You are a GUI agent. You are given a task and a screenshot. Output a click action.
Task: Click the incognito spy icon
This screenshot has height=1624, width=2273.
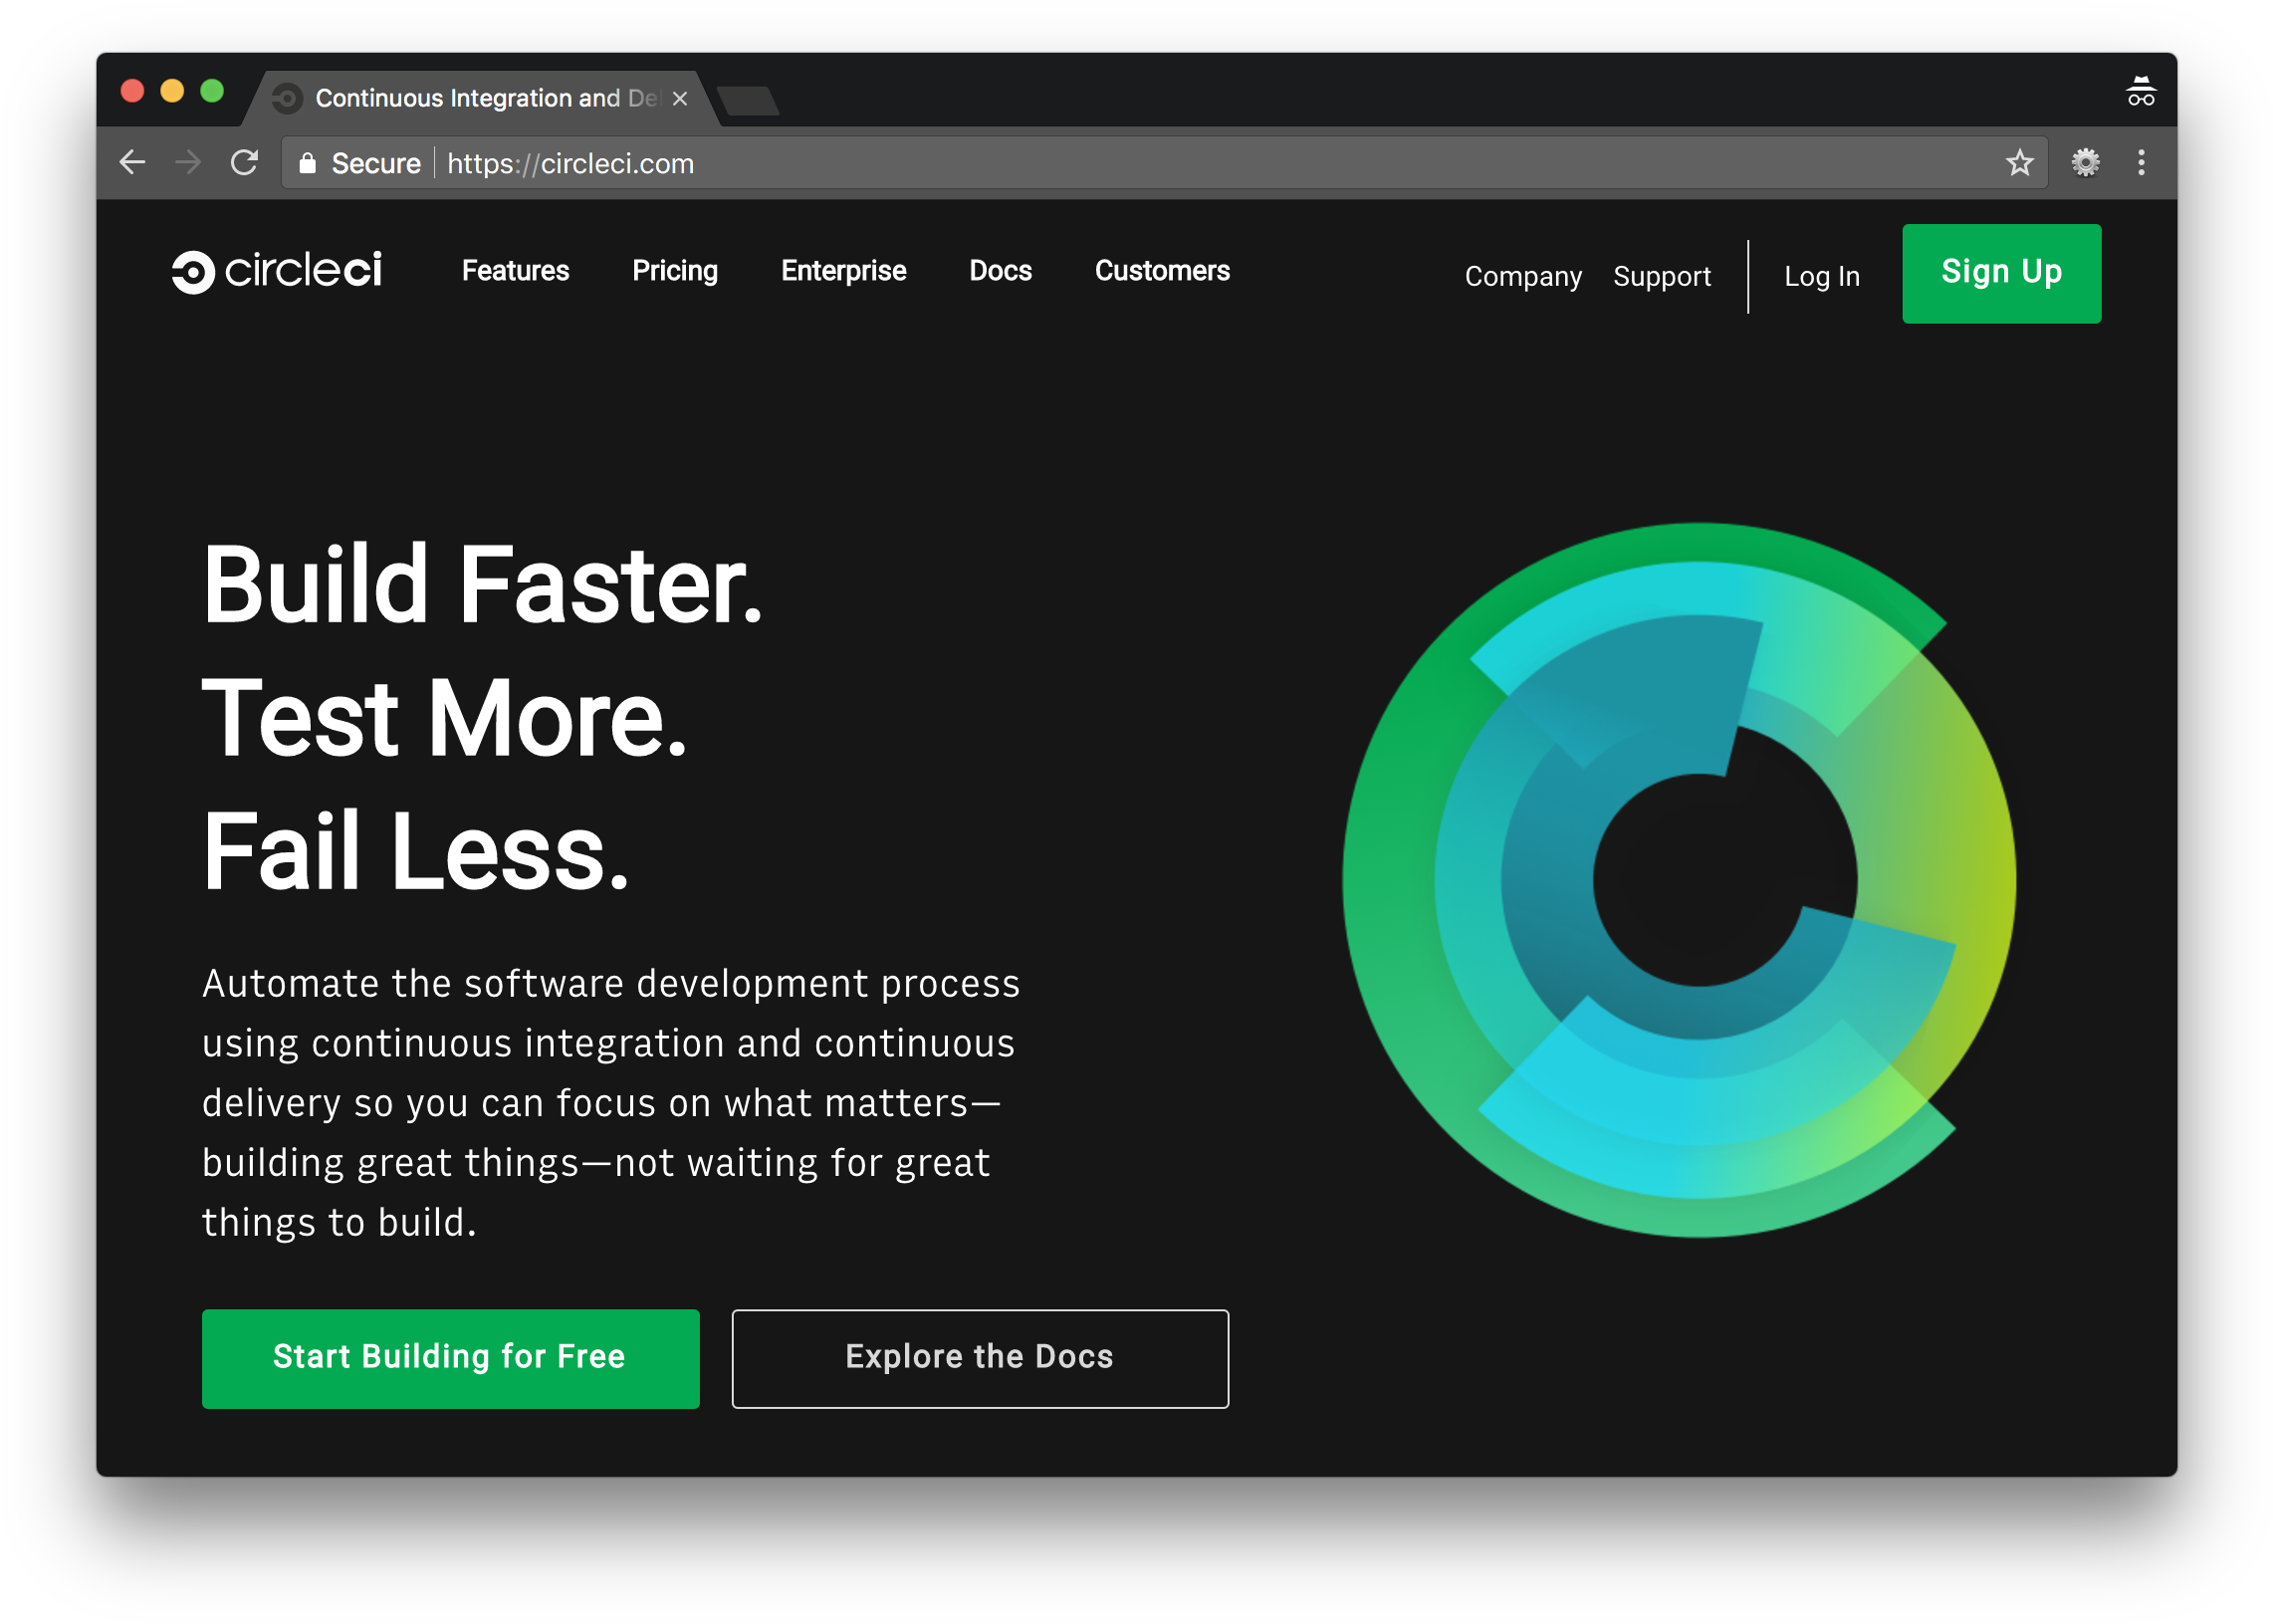tap(2140, 92)
